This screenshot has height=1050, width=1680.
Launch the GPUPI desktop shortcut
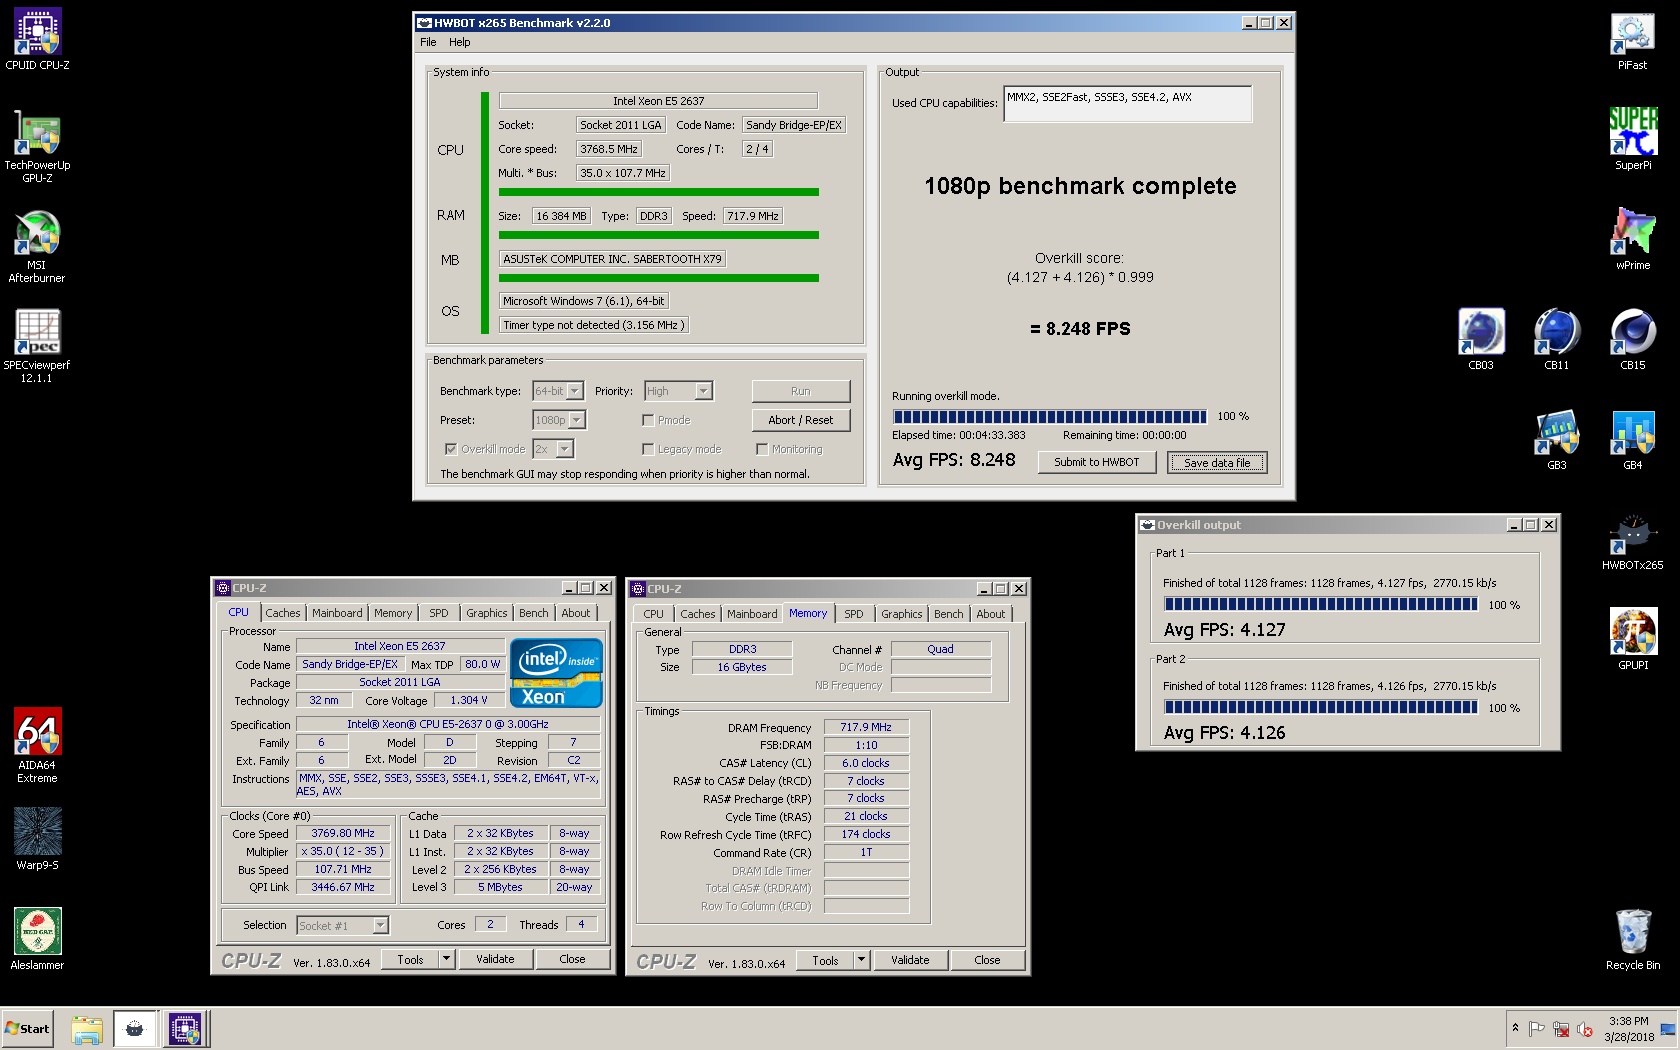(x=1633, y=640)
